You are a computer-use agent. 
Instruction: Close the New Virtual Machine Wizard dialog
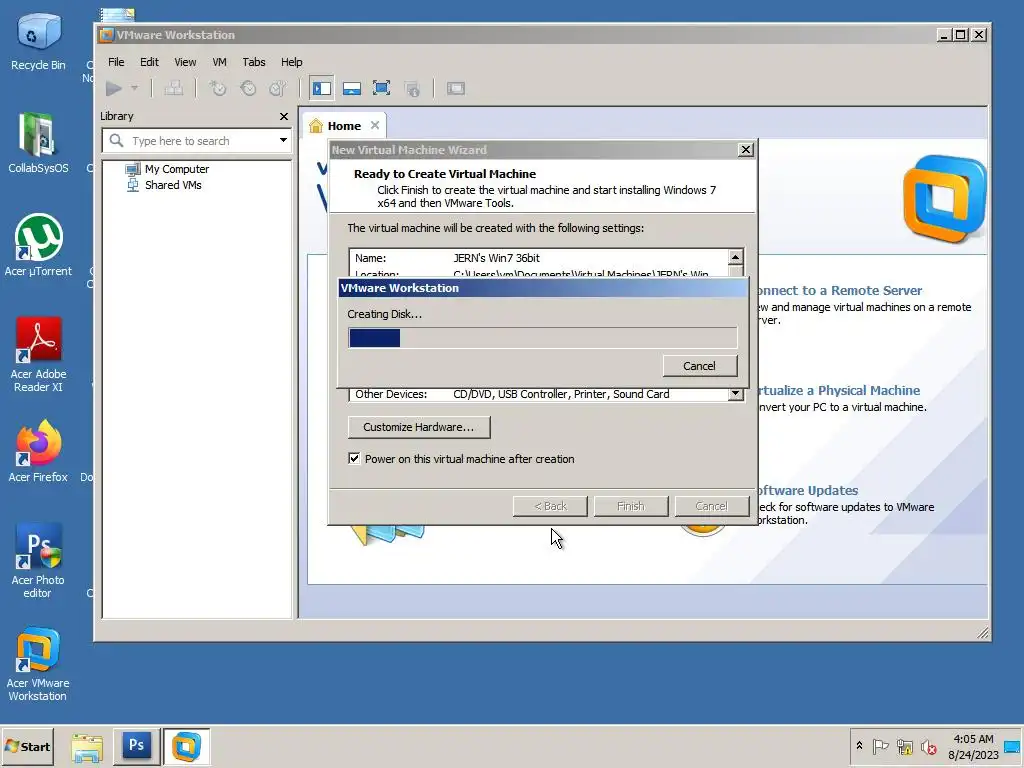(x=746, y=150)
